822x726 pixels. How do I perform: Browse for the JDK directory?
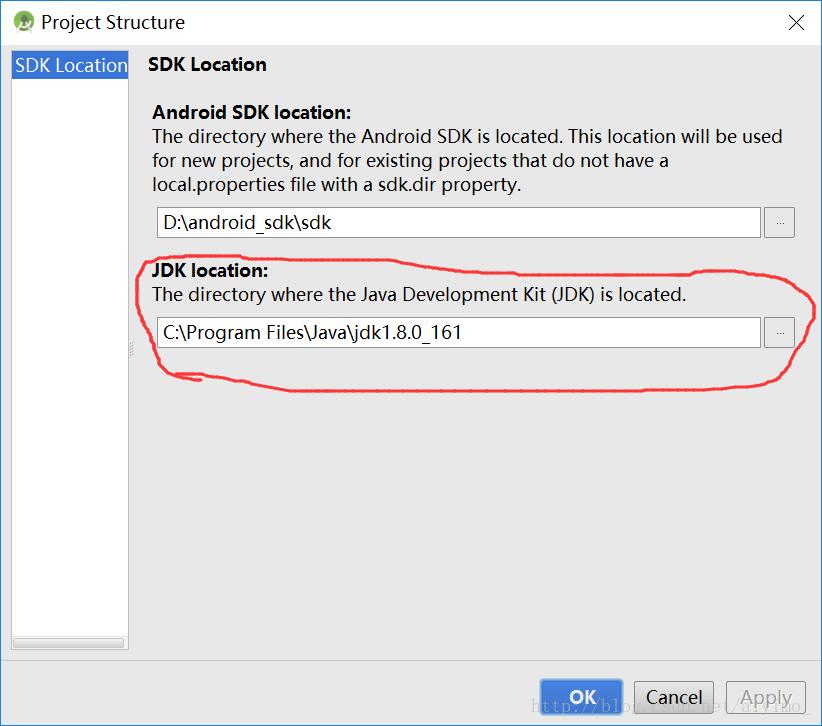pos(779,333)
